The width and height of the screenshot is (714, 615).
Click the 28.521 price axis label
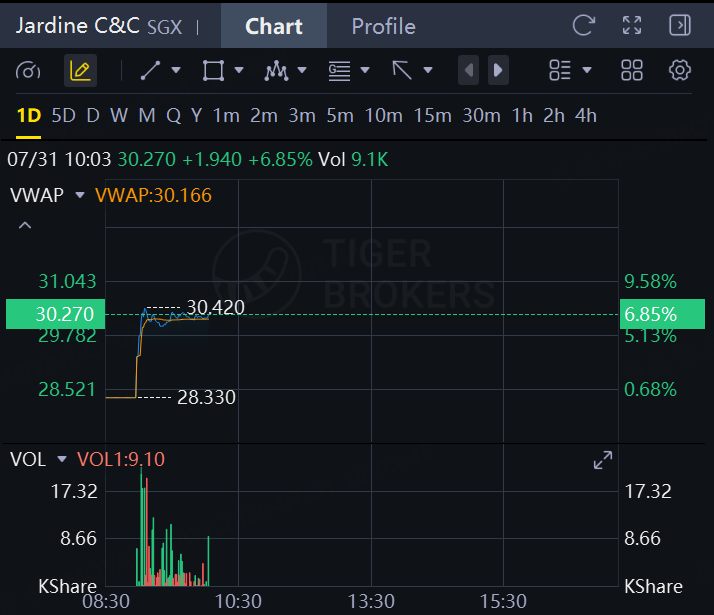pos(67,389)
